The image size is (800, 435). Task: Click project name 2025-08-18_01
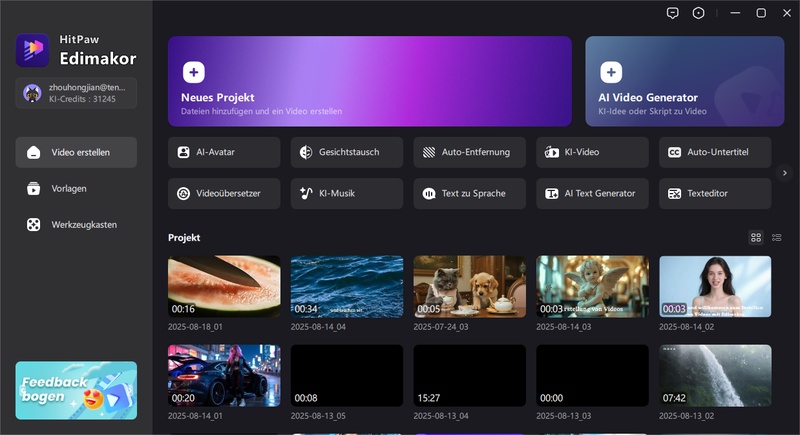[x=195, y=327]
